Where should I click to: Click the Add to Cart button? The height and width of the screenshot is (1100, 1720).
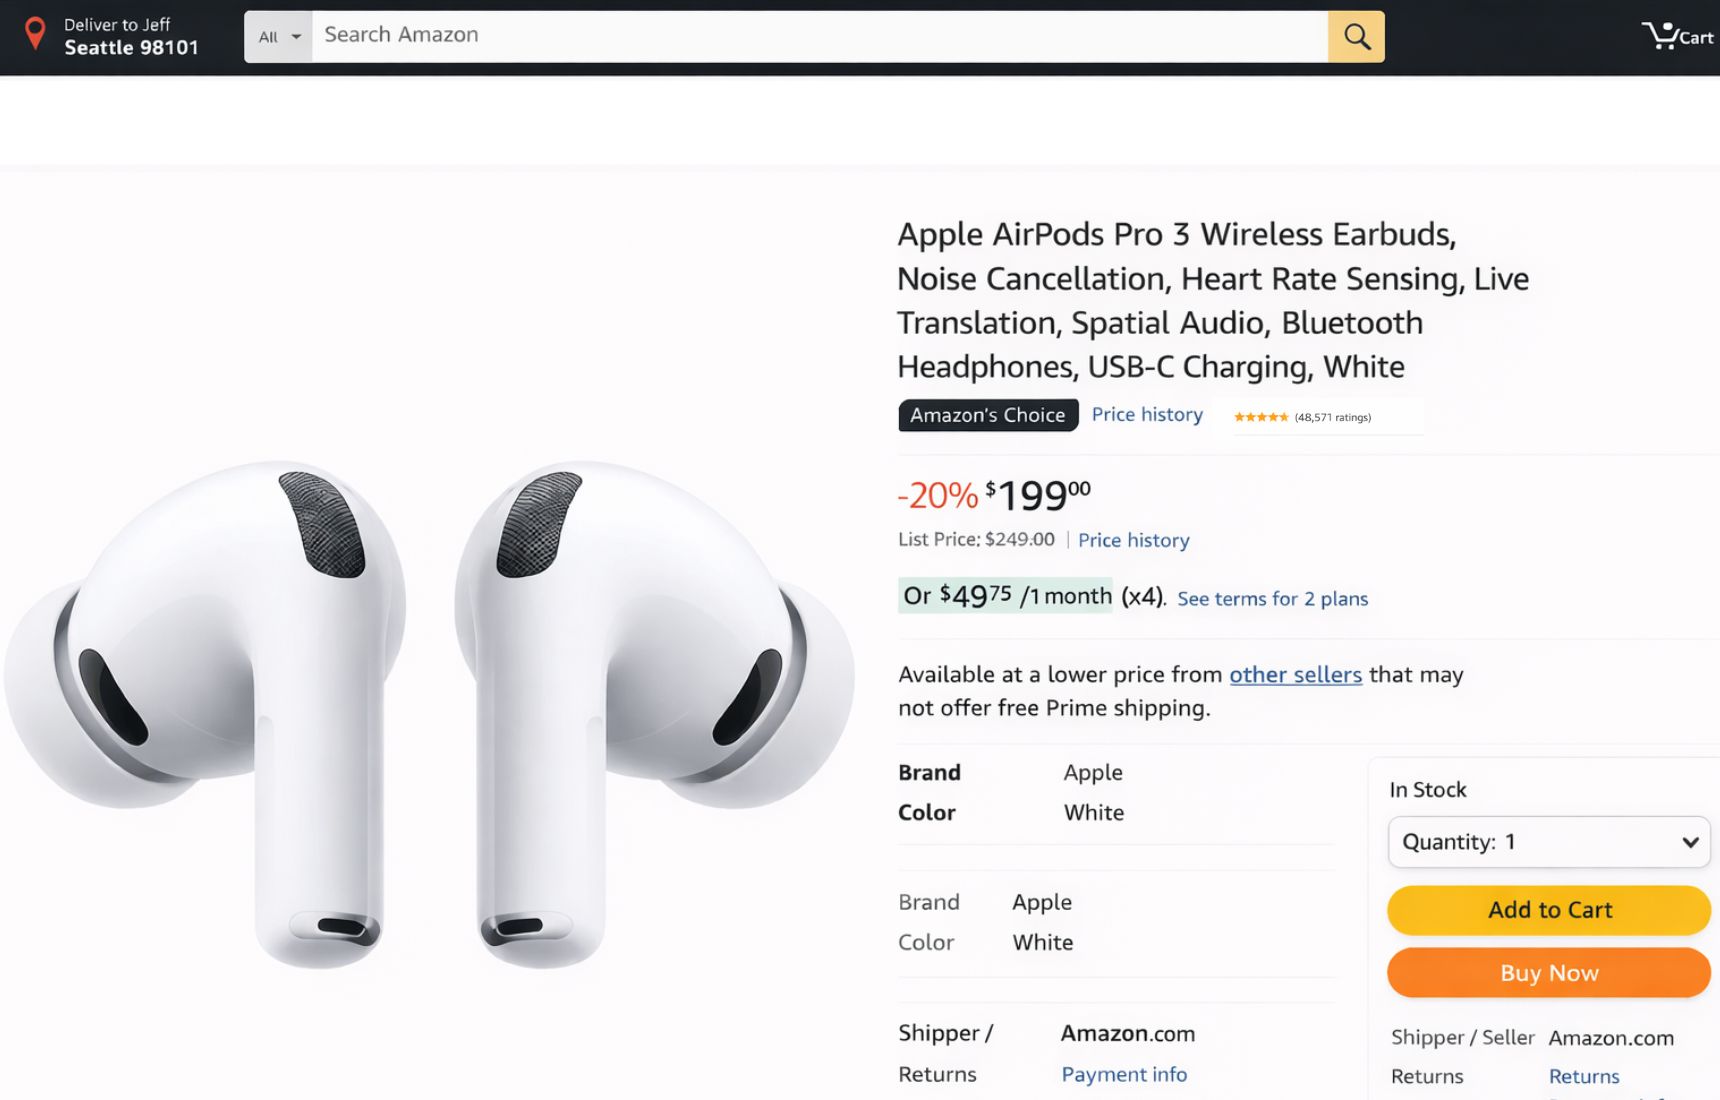(1548, 910)
